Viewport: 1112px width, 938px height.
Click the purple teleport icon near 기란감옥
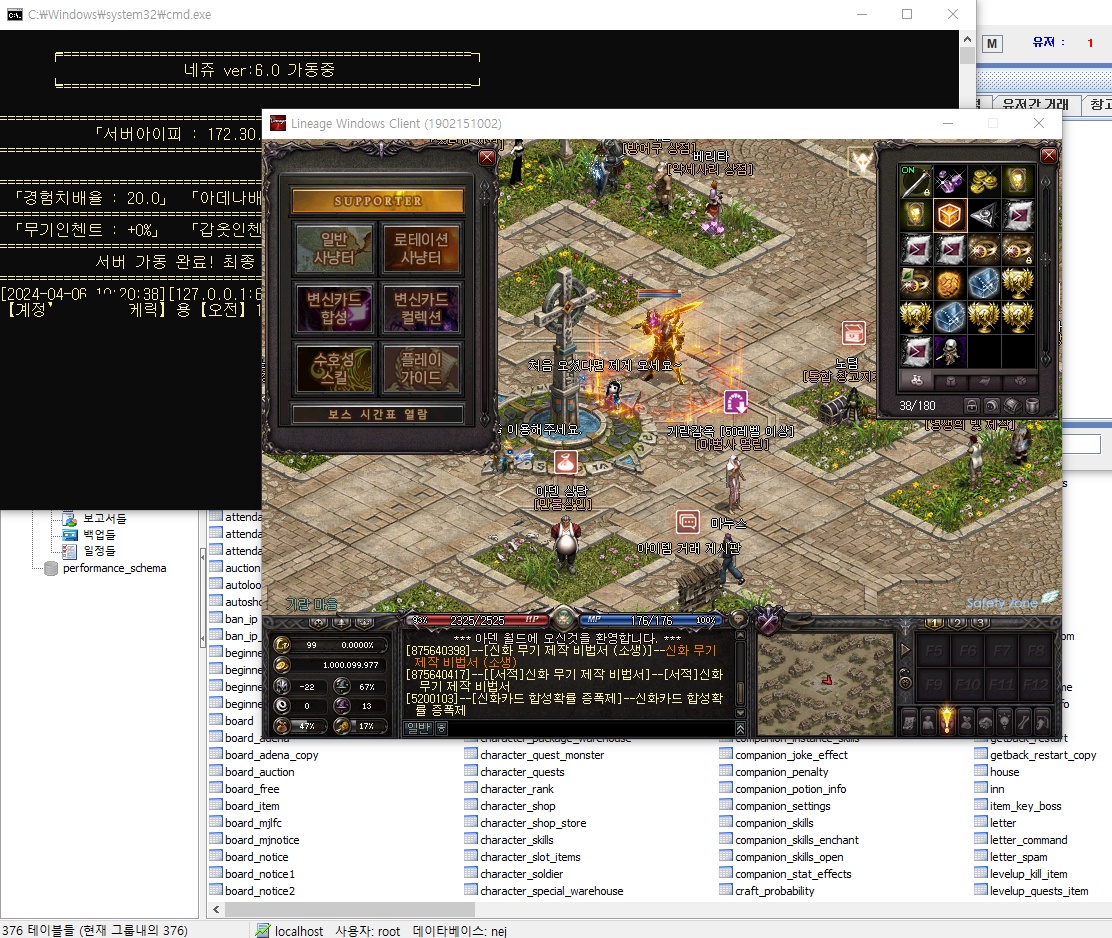[x=735, y=403]
